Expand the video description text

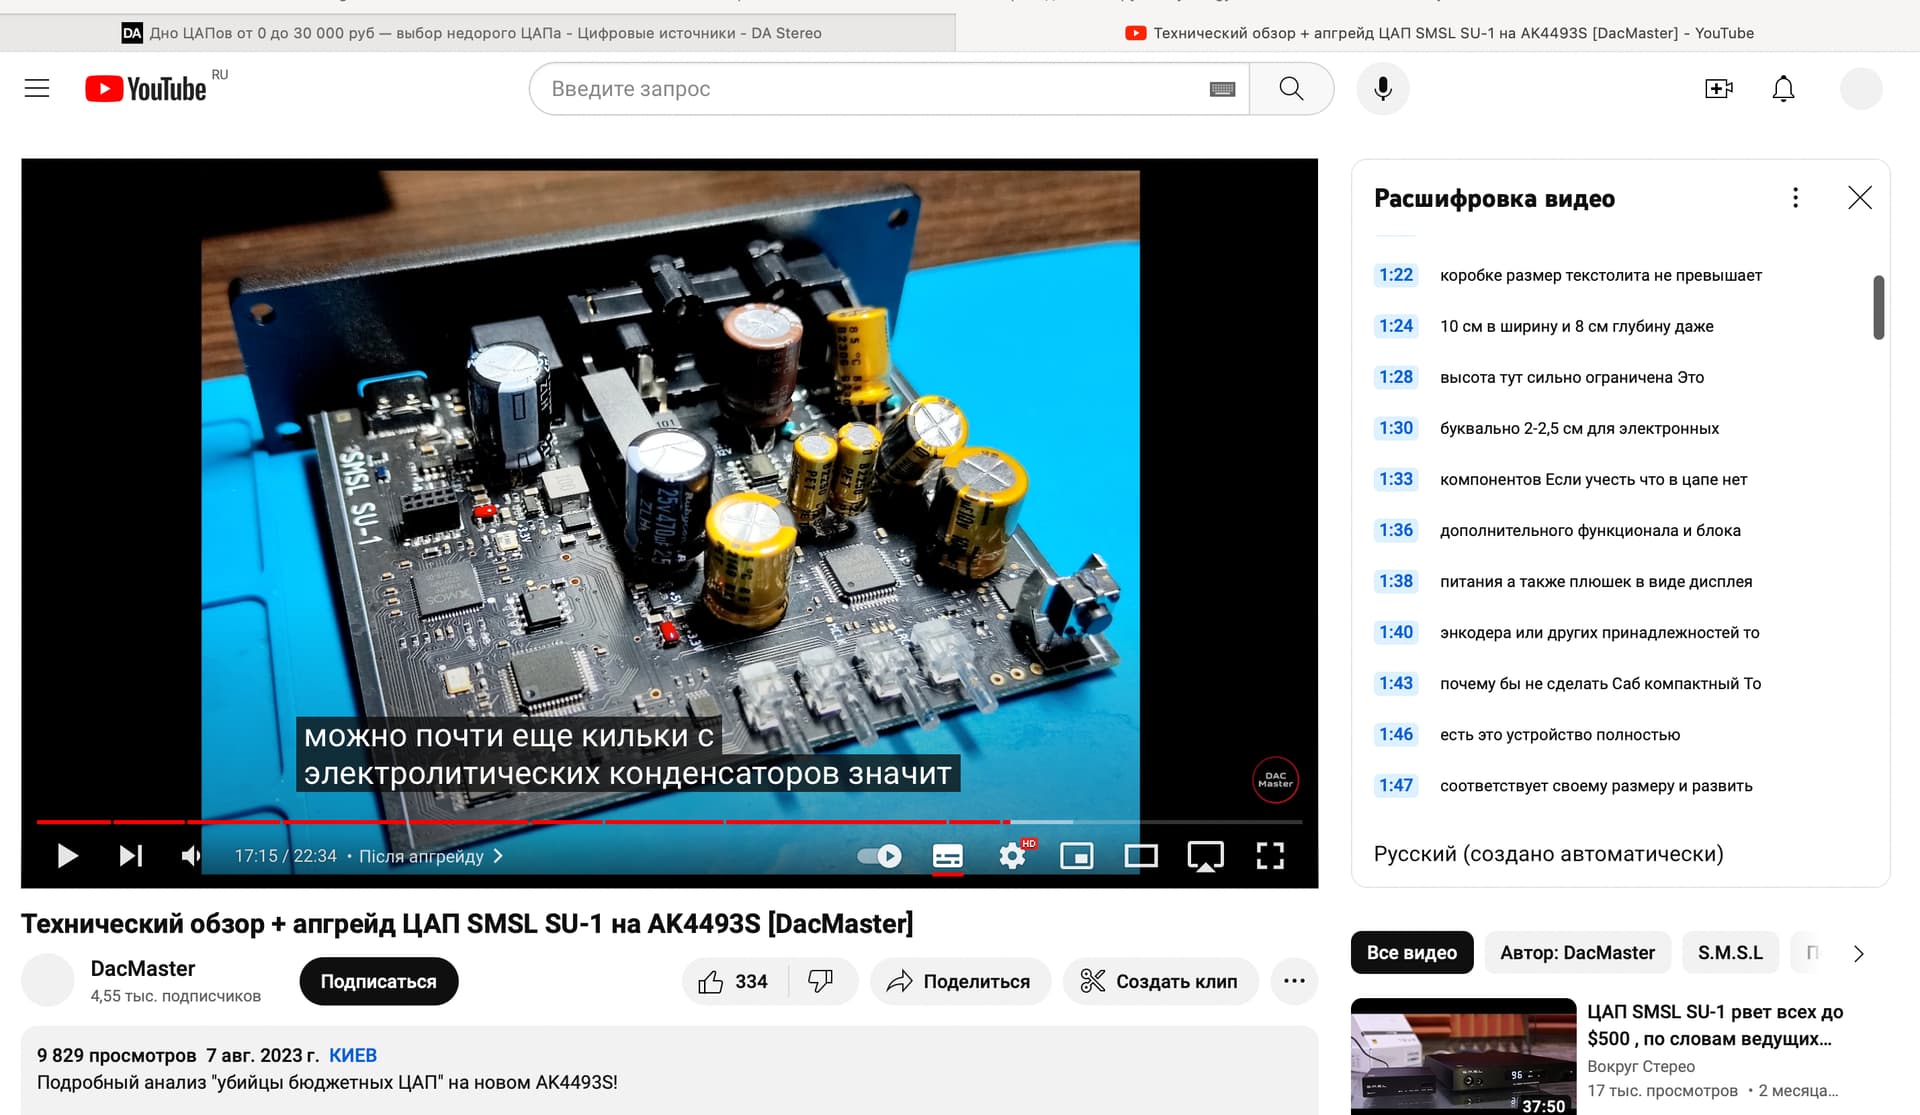point(669,1070)
